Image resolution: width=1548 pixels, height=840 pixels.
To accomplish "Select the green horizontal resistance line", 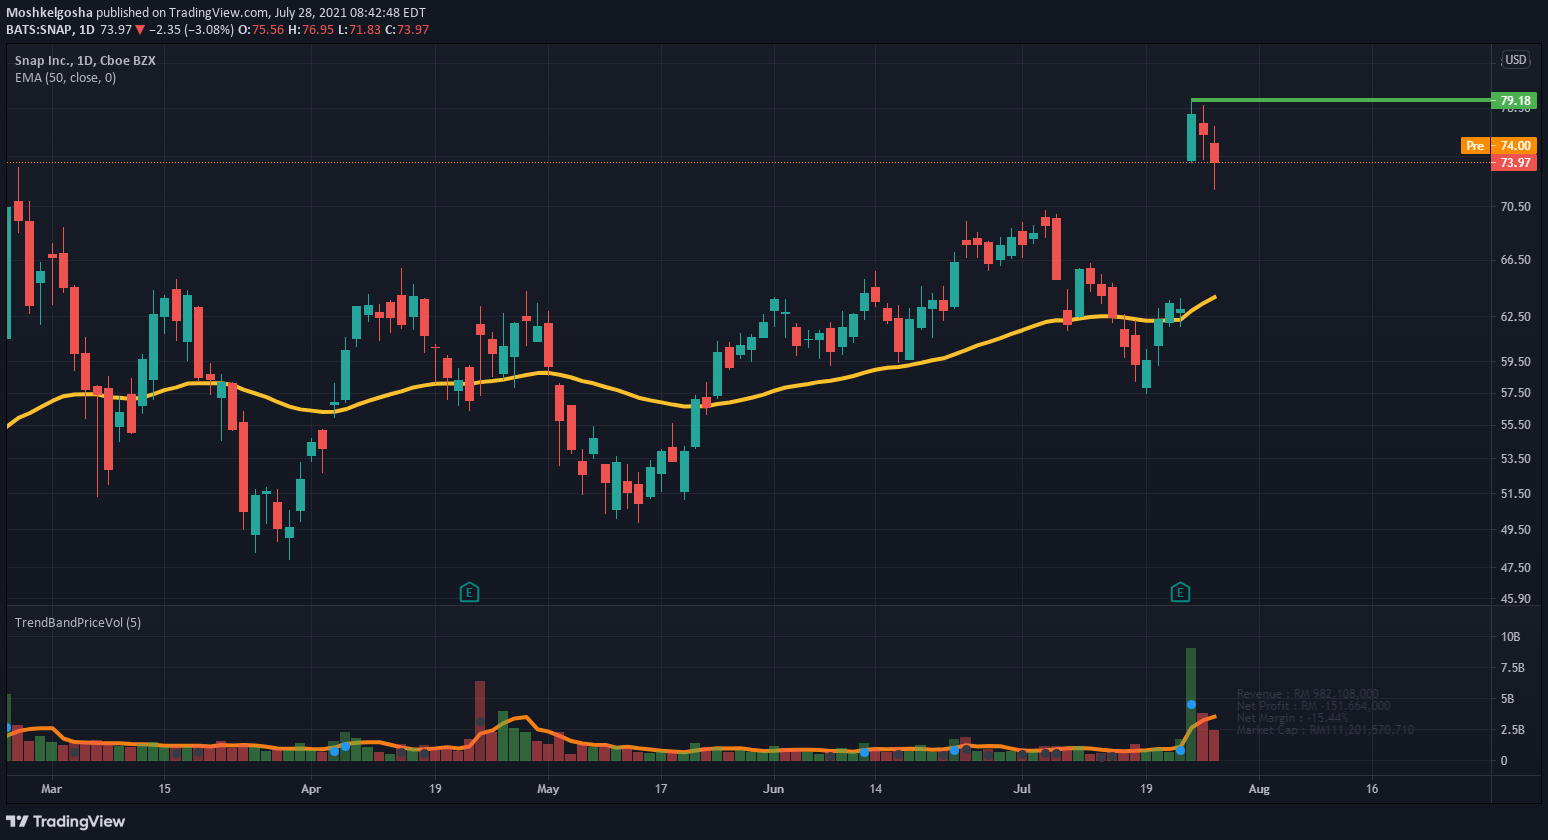I will (x=1340, y=100).
